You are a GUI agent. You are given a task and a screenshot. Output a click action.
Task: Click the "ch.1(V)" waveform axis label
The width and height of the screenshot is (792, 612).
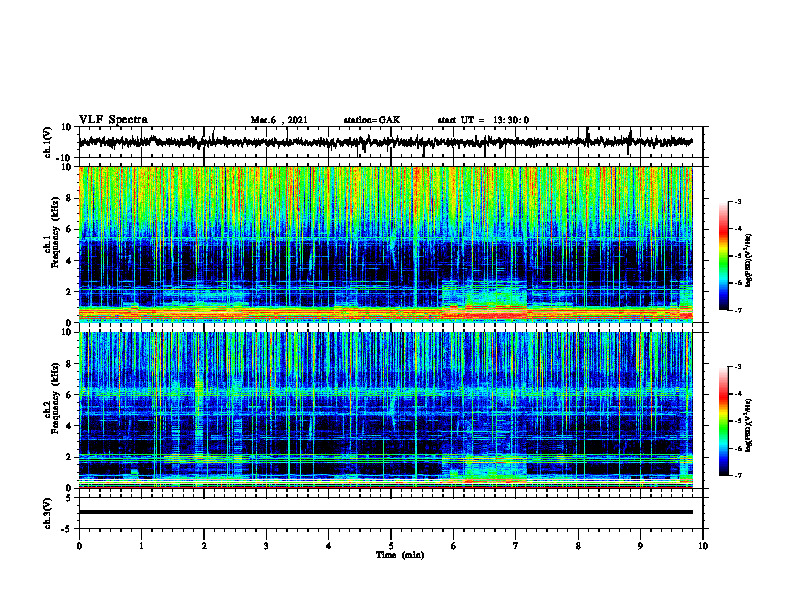(x=48, y=142)
